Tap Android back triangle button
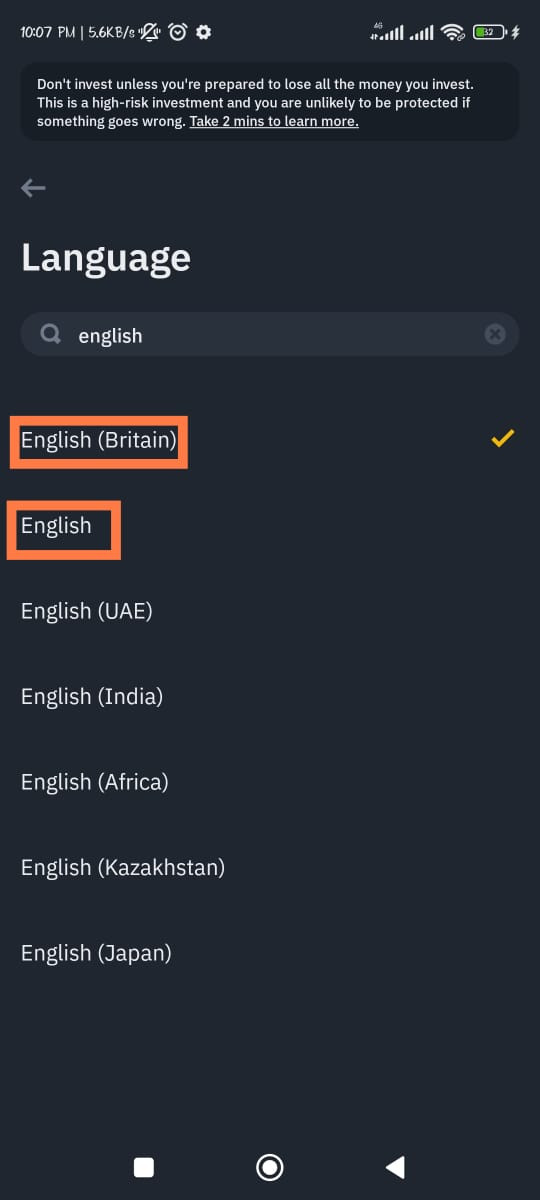 pyautogui.click(x=395, y=1166)
